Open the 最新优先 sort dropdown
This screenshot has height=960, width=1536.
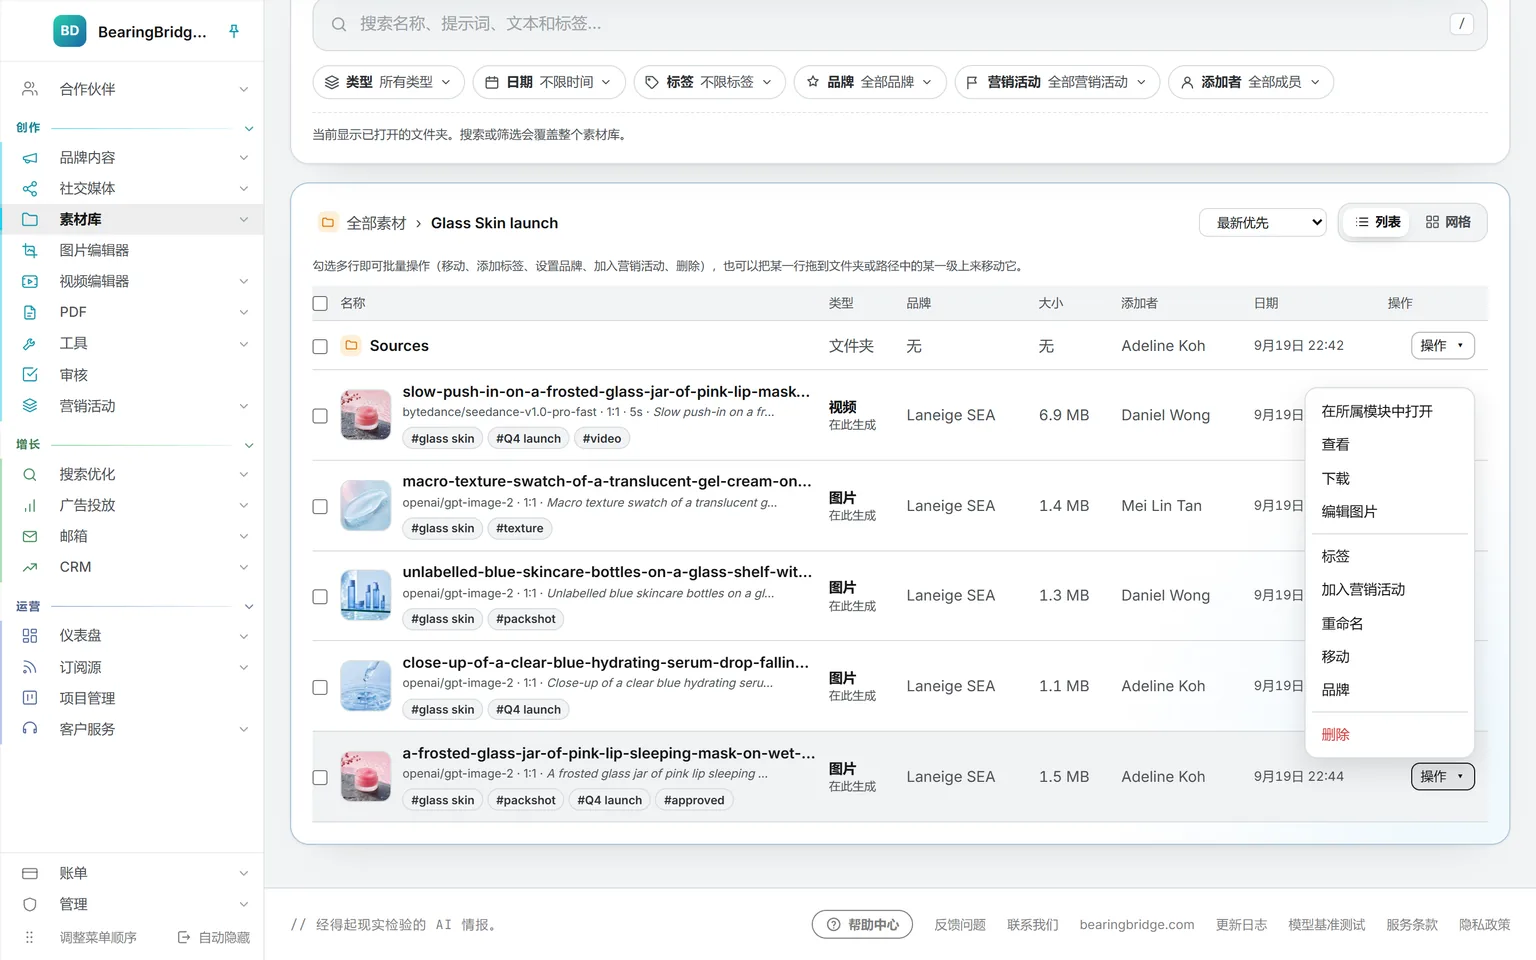[x=1264, y=223]
